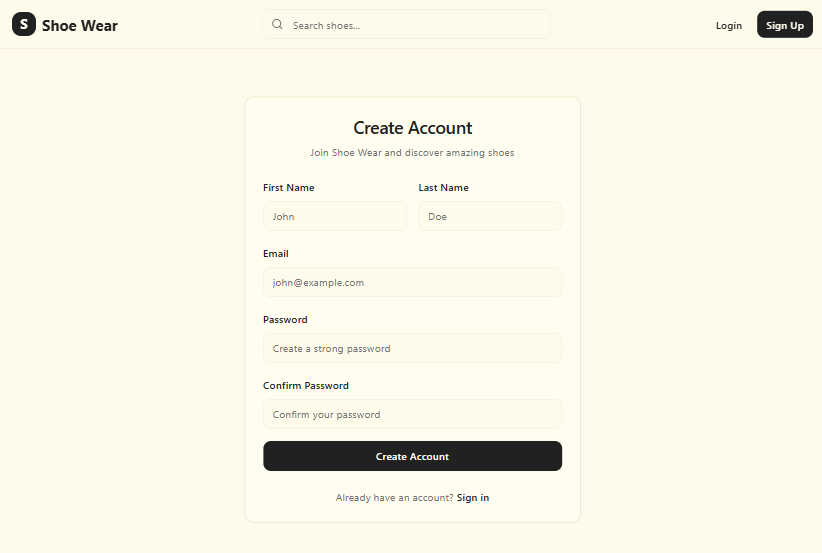Focus the Email address field

(x=412, y=282)
